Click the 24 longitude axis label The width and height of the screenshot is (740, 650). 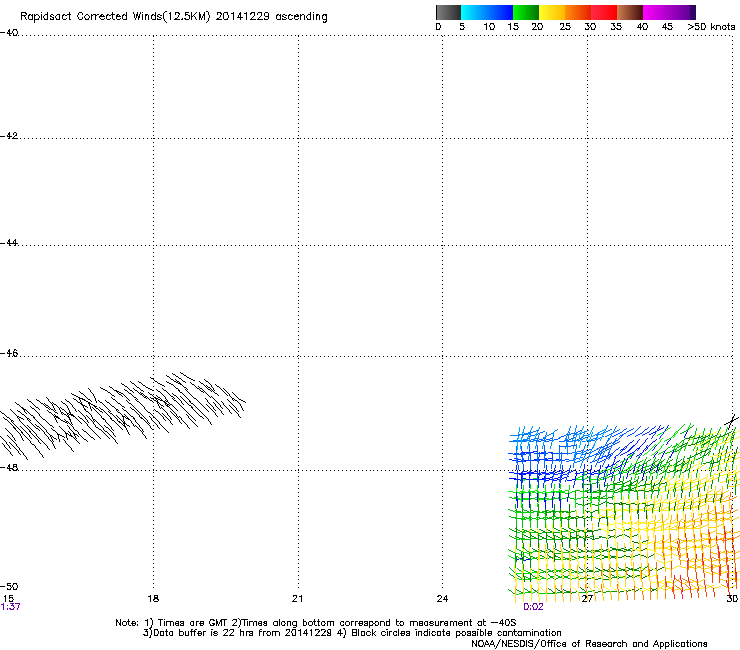(442, 599)
